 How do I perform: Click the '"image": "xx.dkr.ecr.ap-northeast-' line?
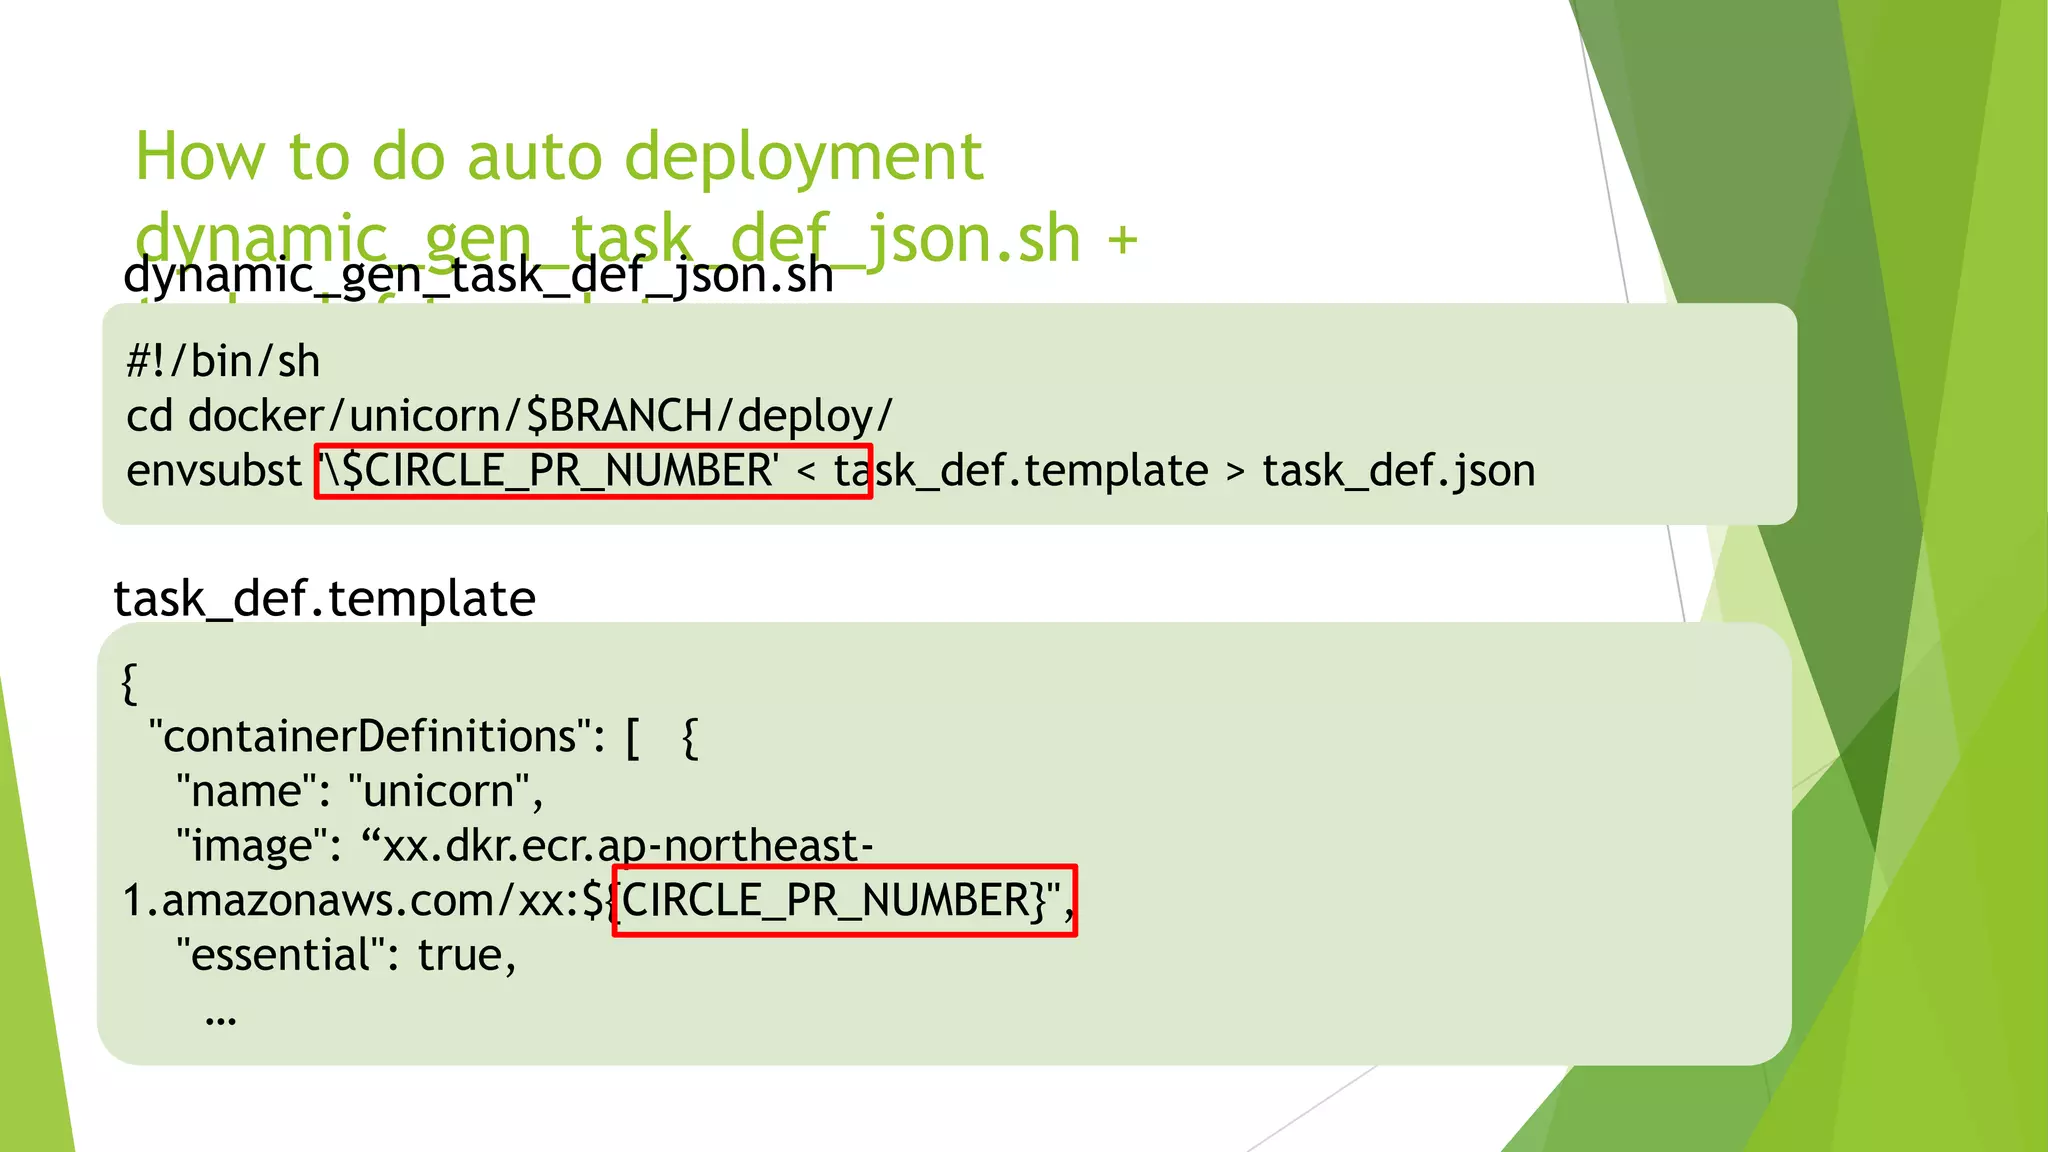(525, 845)
